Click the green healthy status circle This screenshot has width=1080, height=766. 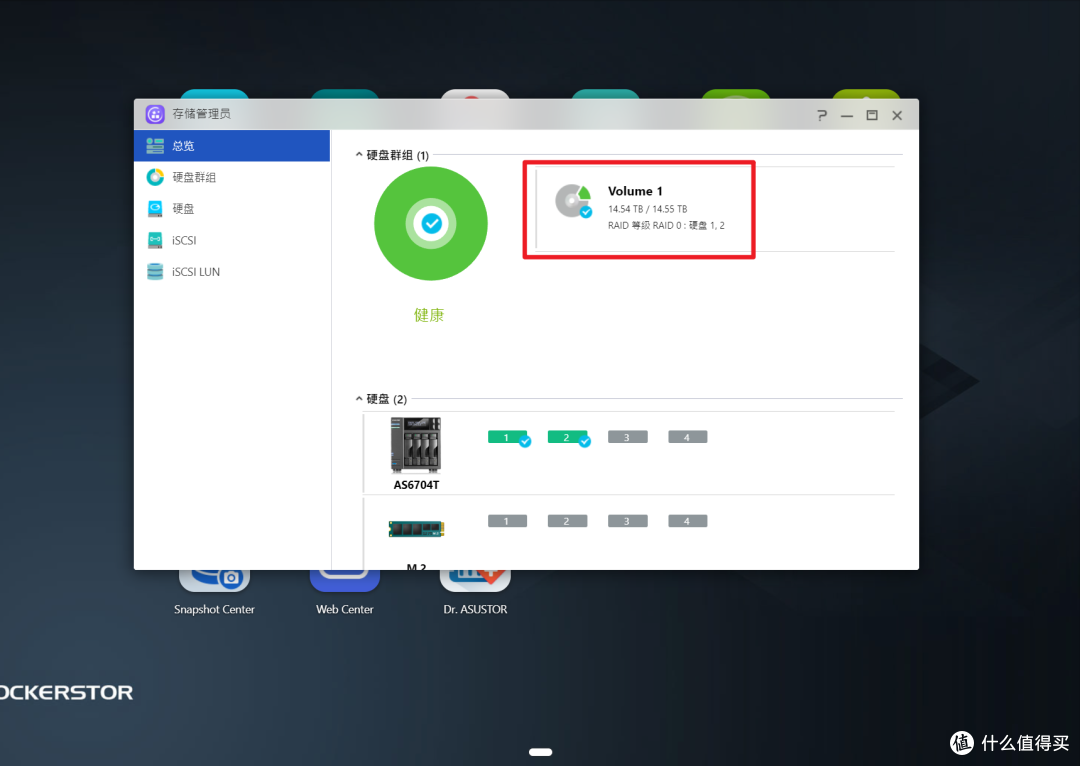pyautogui.click(x=431, y=224)
